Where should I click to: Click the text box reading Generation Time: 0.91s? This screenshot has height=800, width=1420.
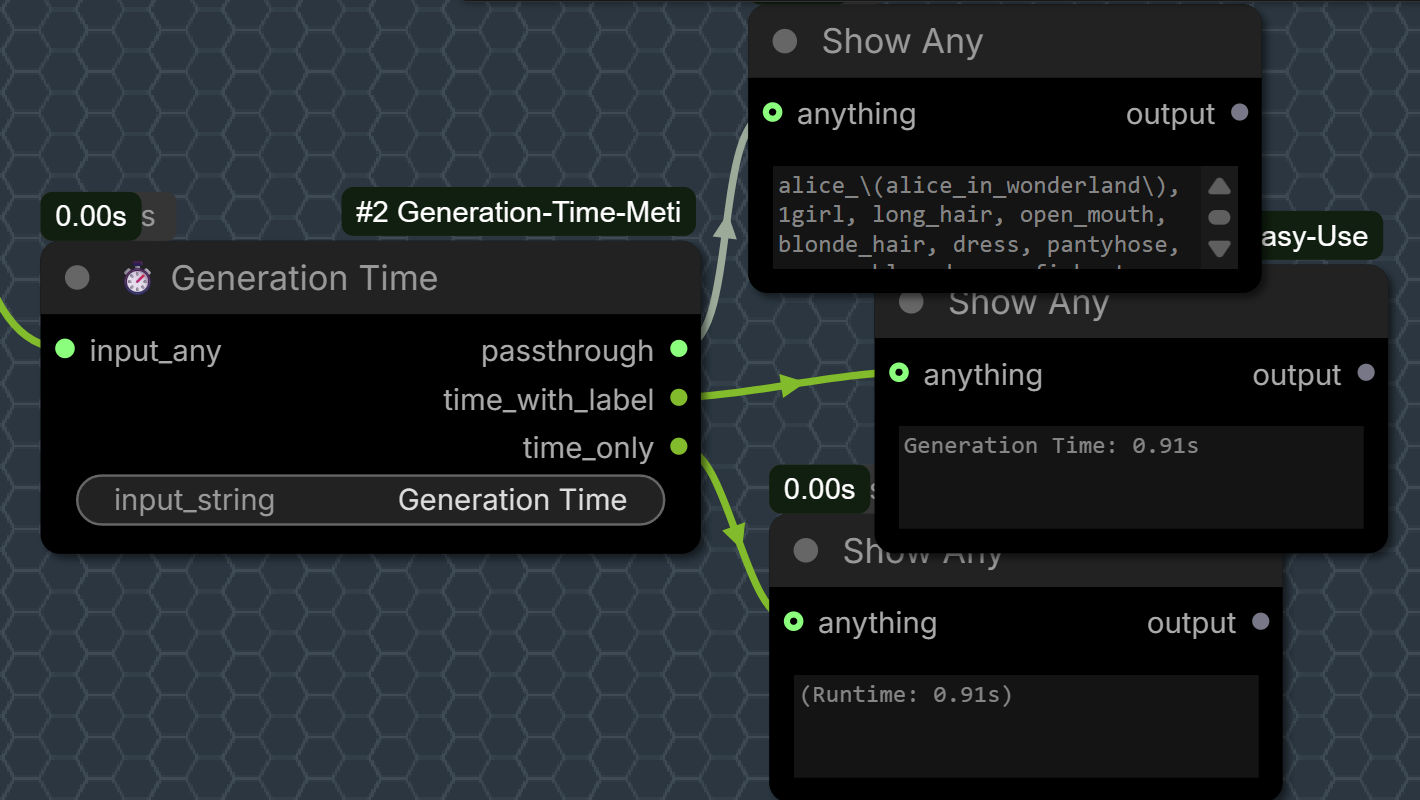tap(1131, 477)
